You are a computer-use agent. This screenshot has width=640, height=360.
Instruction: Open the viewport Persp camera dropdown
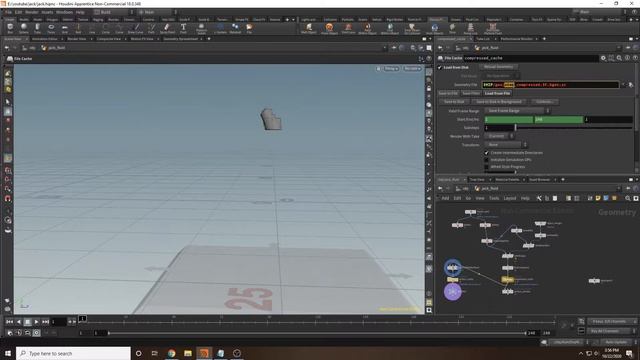(391, 69)
